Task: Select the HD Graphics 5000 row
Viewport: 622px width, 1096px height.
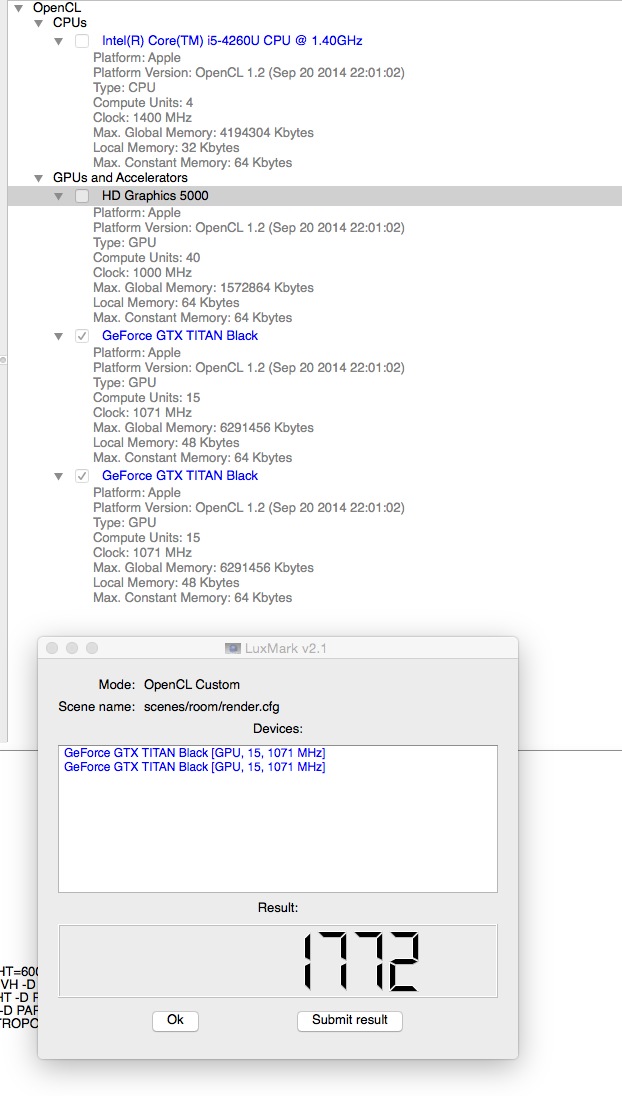Action: 314,196
